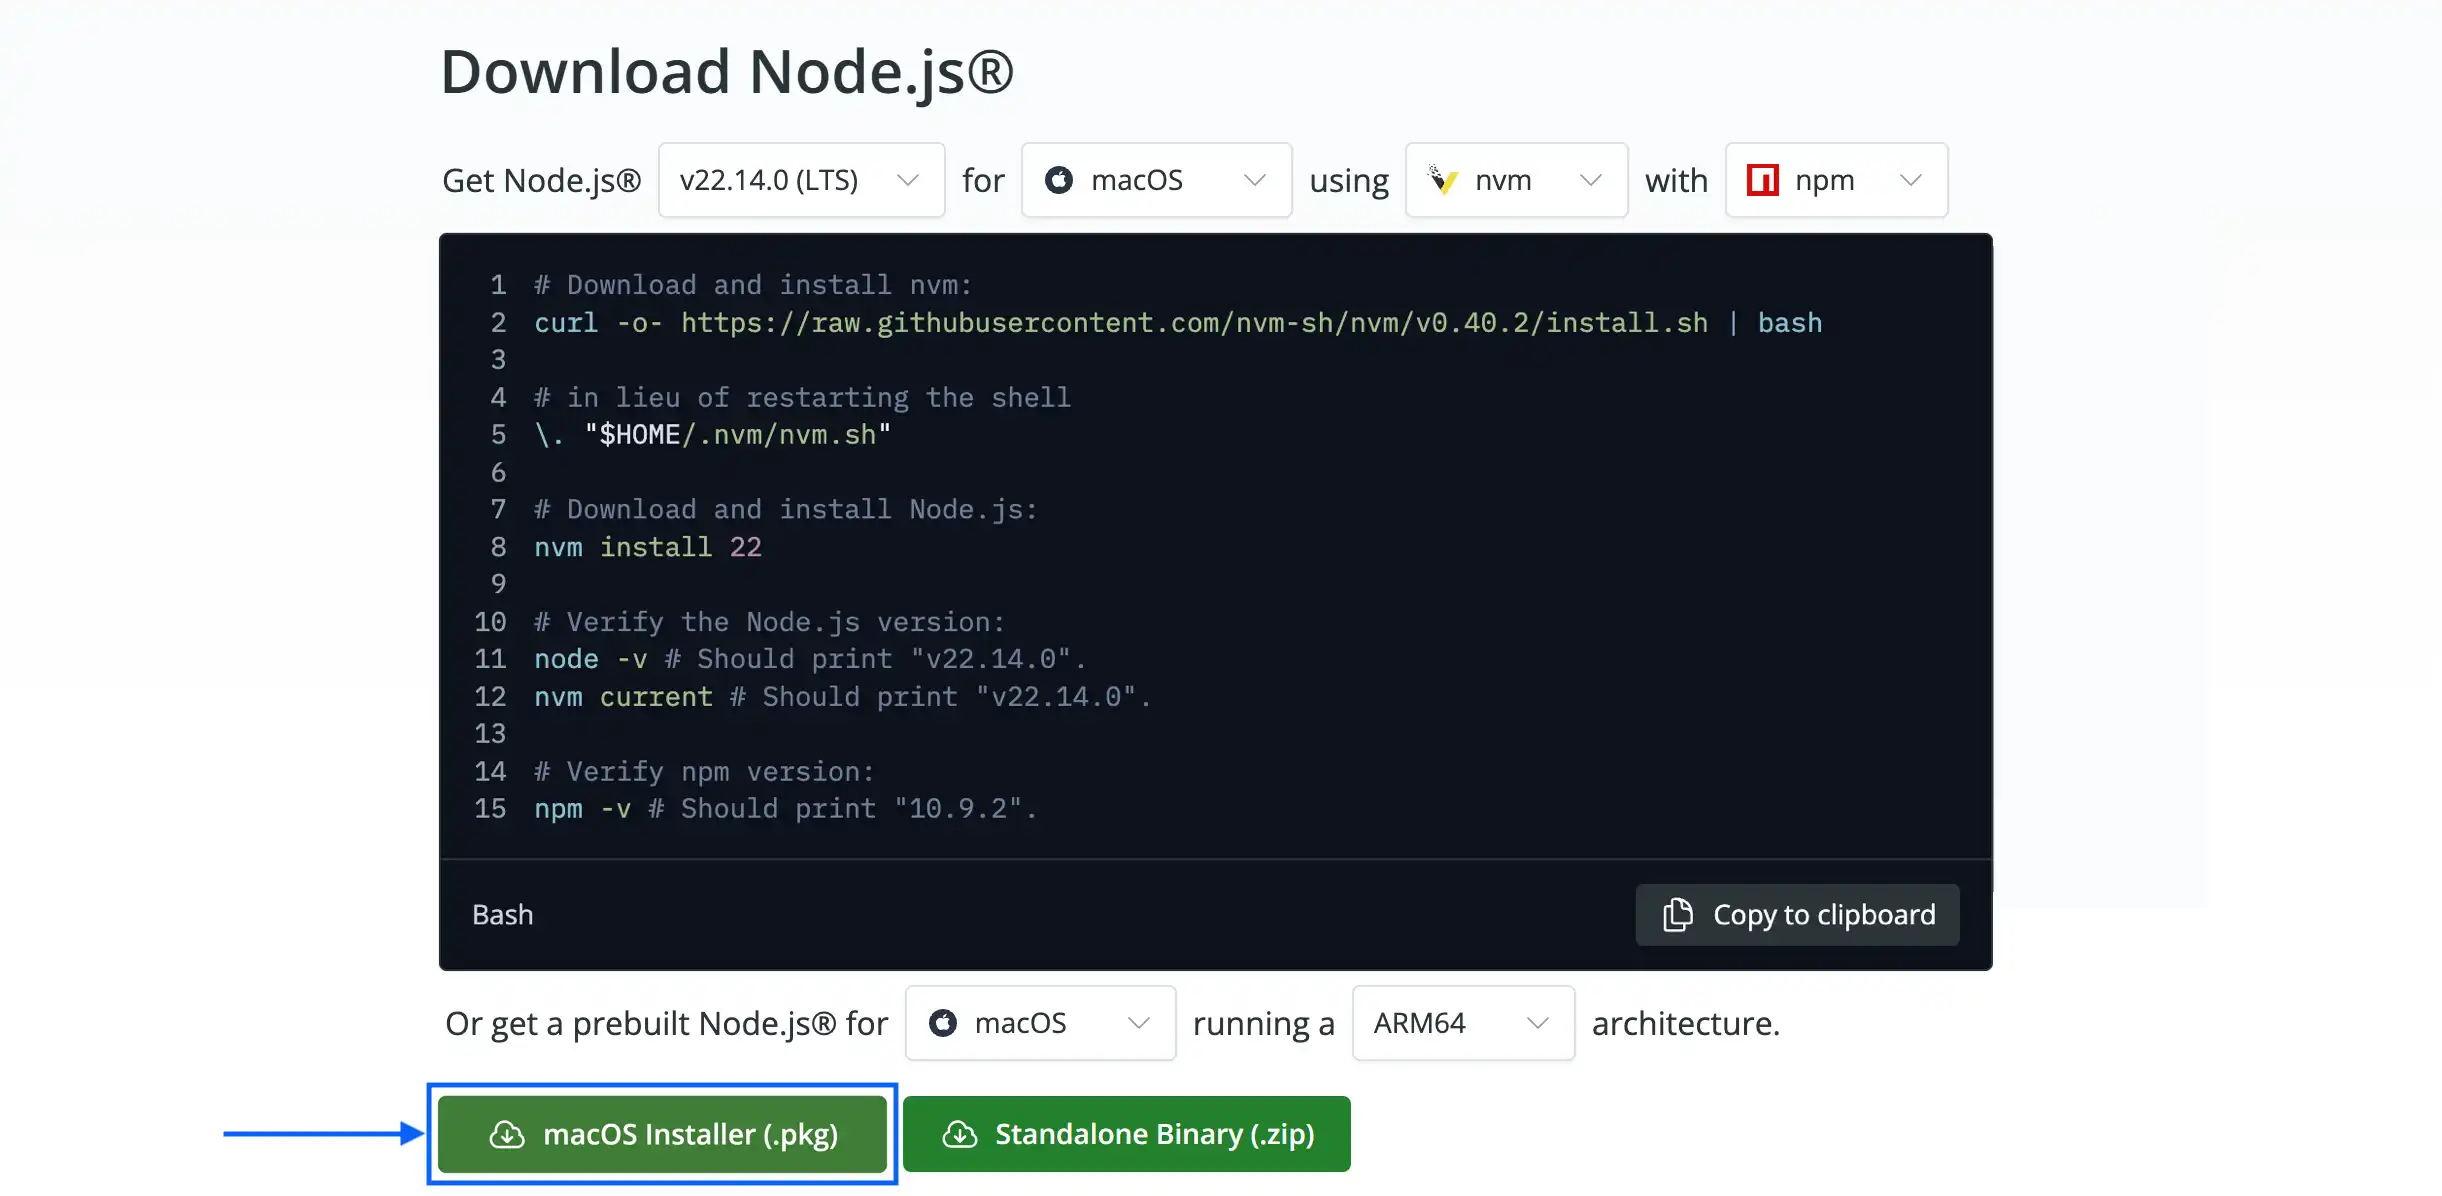The height and width of the screenshot is (1196, 2442).
Task: Open the npm package manager dropdown
Action: pyautogui.click(x=1836, y=180)
